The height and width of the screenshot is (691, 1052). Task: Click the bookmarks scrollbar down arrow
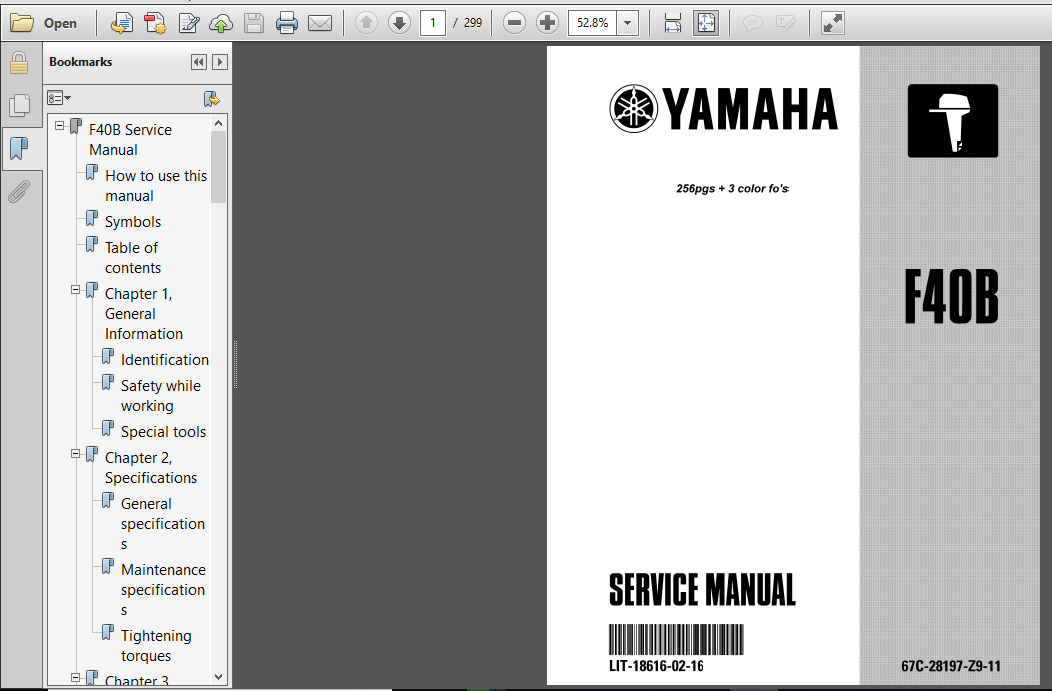pos(218,677)
